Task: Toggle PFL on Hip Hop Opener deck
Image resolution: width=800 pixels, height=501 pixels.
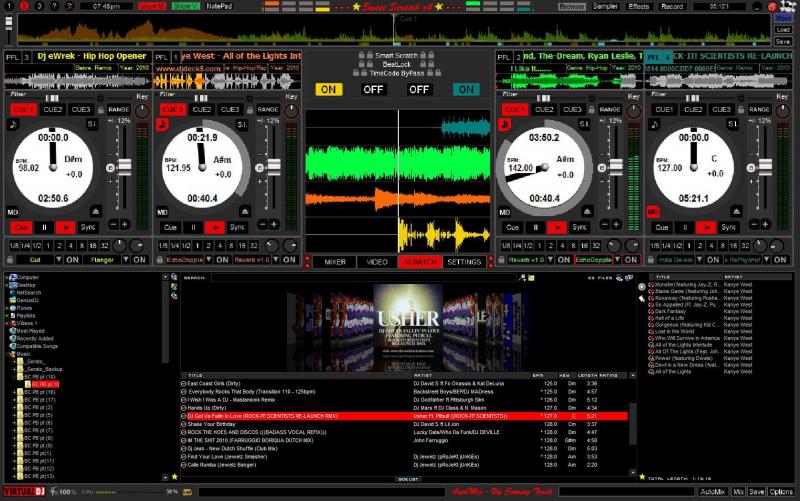Action: pyautogui.click(x=12, y=57)
